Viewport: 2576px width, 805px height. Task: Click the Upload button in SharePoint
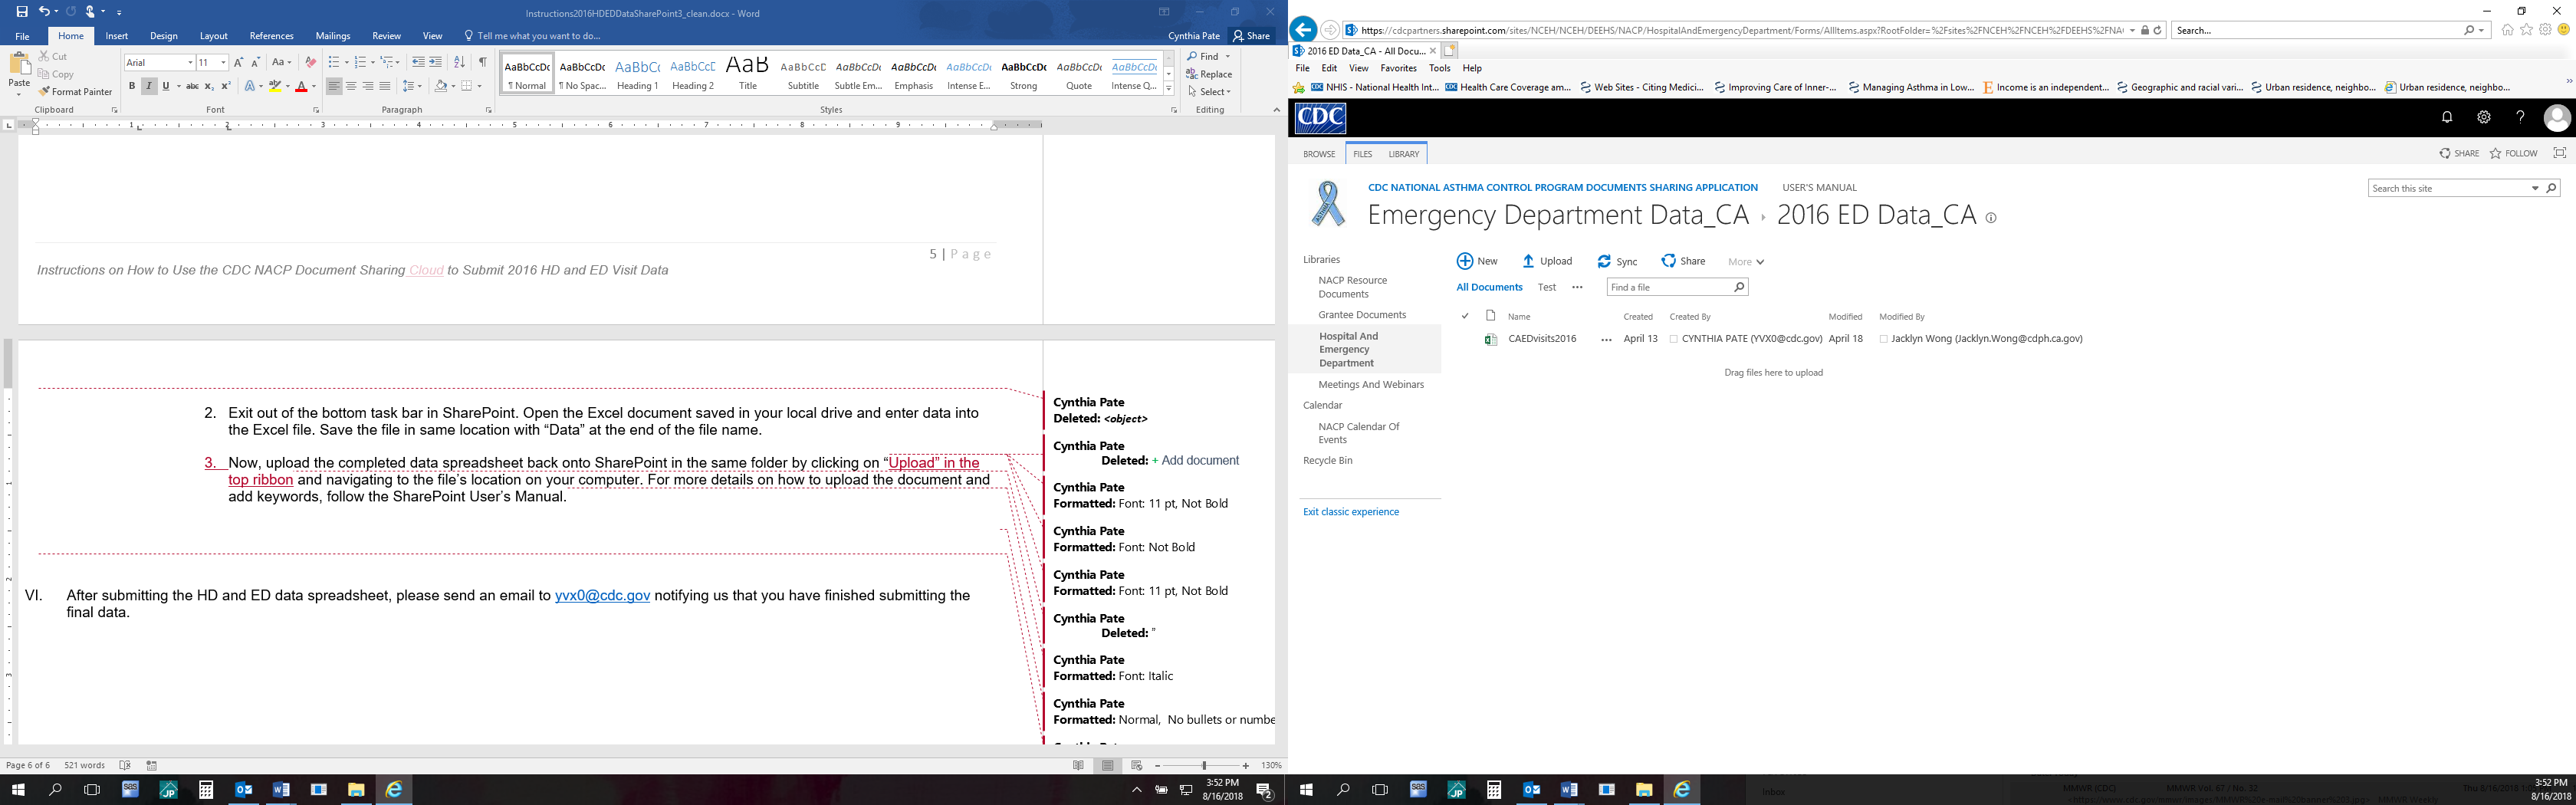1546,262
